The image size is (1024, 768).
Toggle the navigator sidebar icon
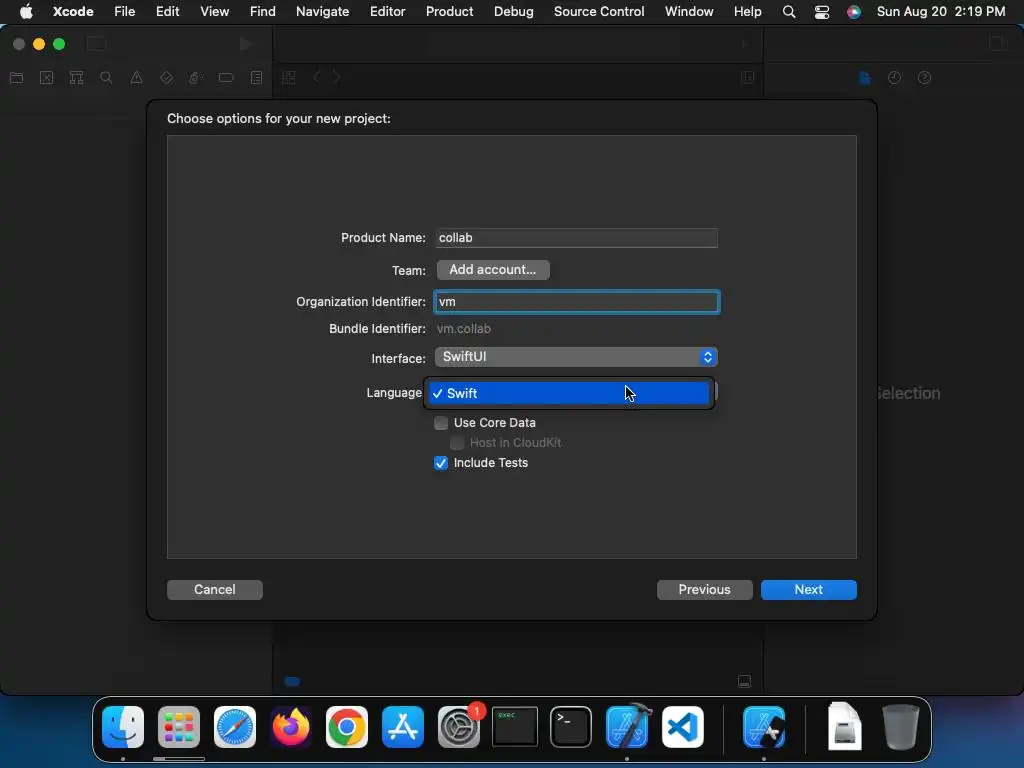click(96, 44)
